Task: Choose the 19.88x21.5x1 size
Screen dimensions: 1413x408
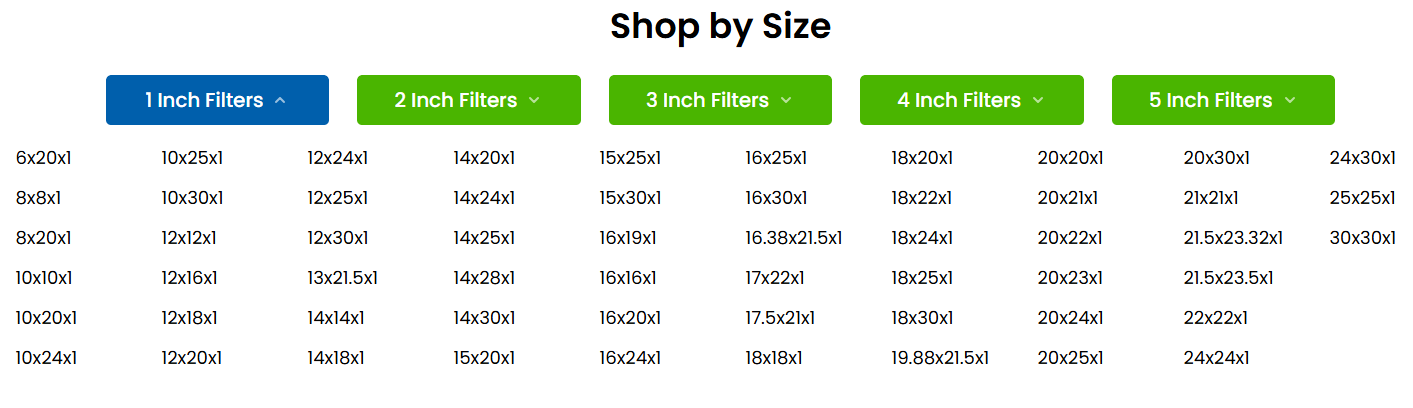Action: (x=940, y=358)
